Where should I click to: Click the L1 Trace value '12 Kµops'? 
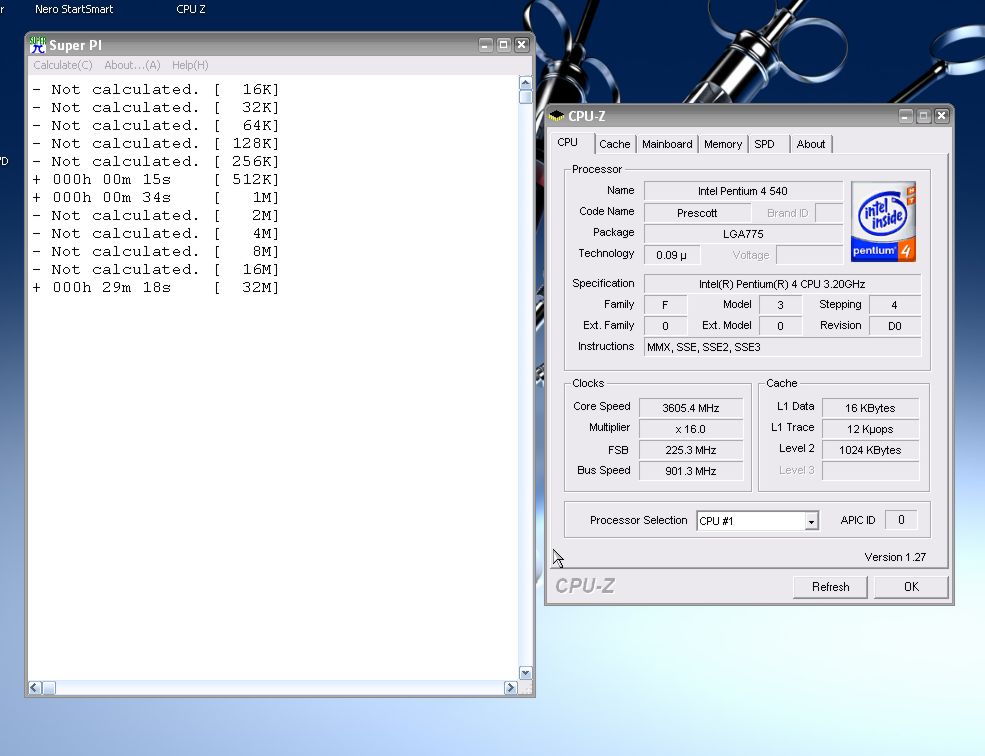click(870, 429)
